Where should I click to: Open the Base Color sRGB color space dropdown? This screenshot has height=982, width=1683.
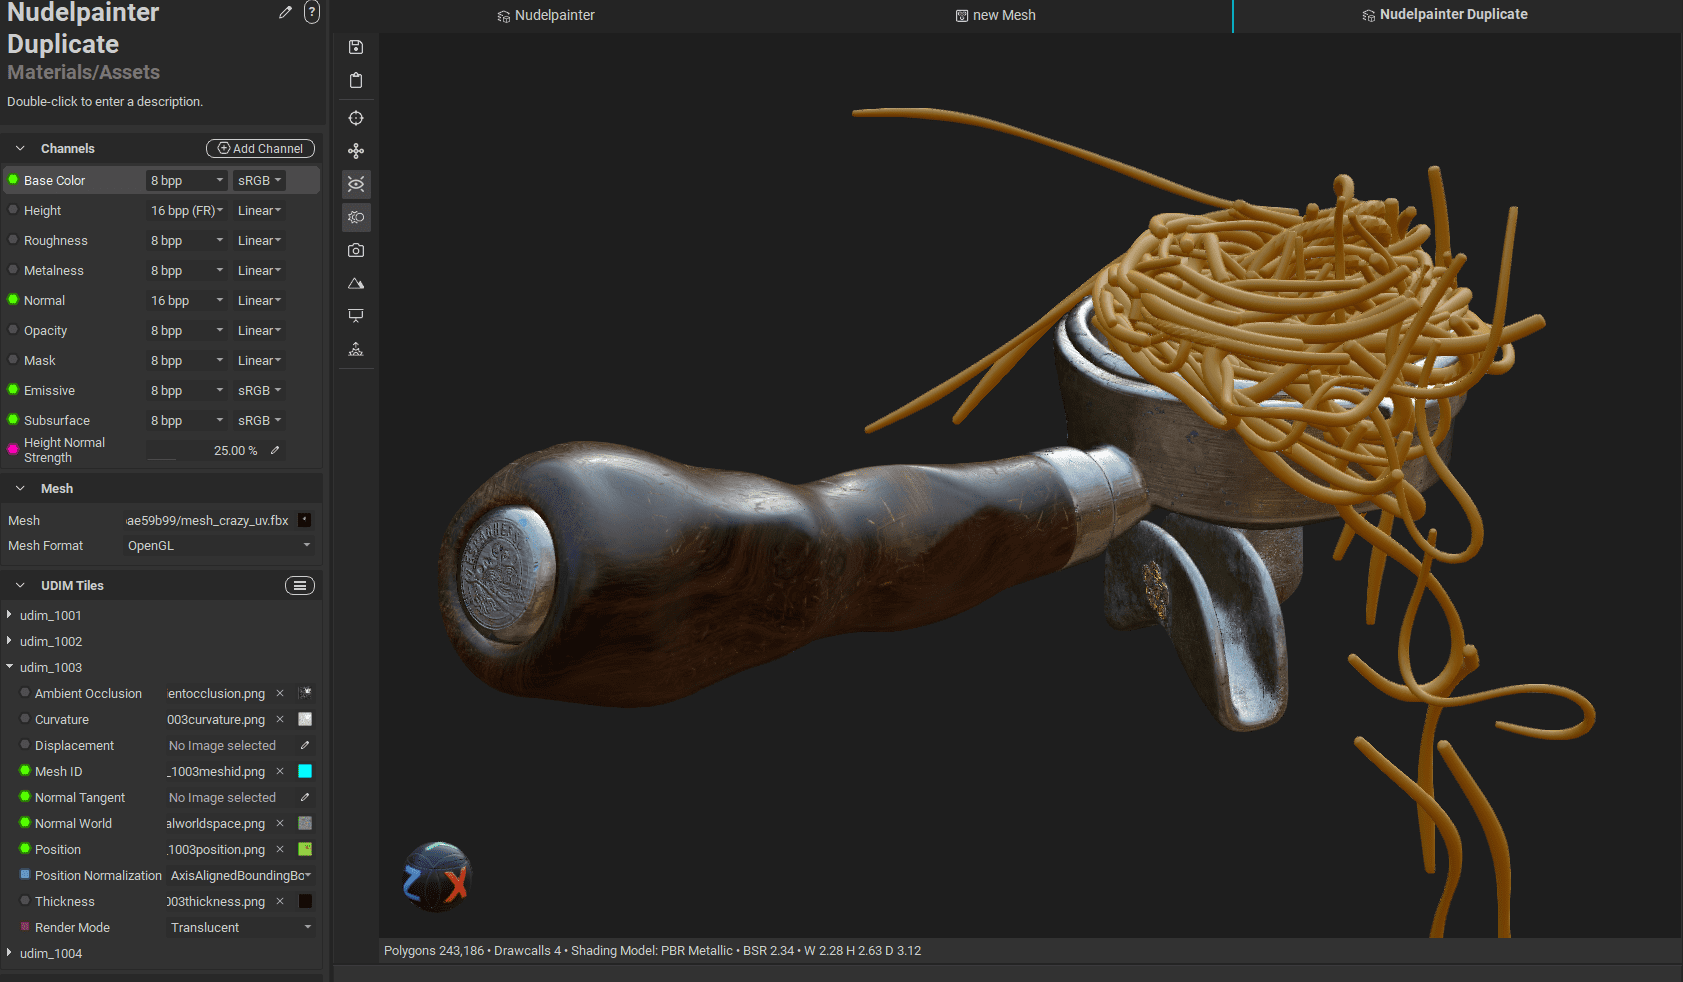coord(259,181)
